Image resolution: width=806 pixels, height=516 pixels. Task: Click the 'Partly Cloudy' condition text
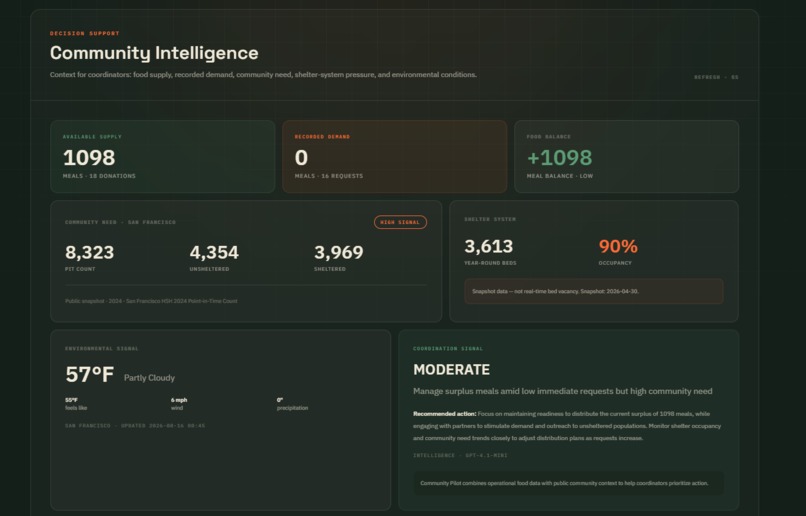(x=149, y=378)
